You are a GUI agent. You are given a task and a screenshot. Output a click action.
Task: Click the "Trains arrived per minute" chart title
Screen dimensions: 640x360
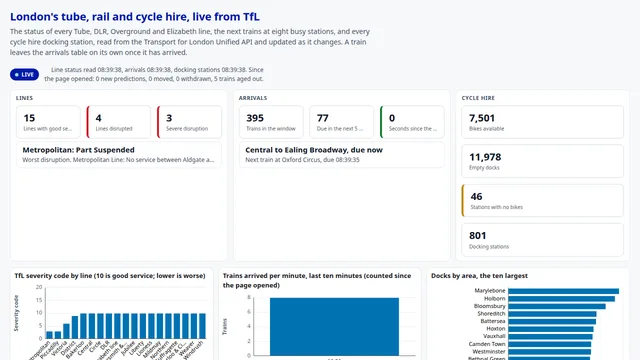coord(317,280)
